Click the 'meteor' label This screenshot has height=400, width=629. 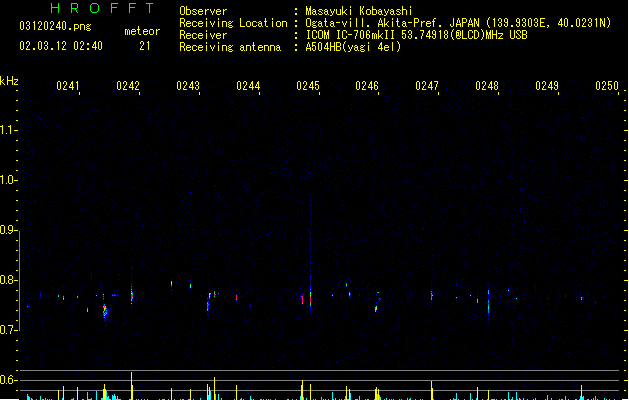point(142,31)
